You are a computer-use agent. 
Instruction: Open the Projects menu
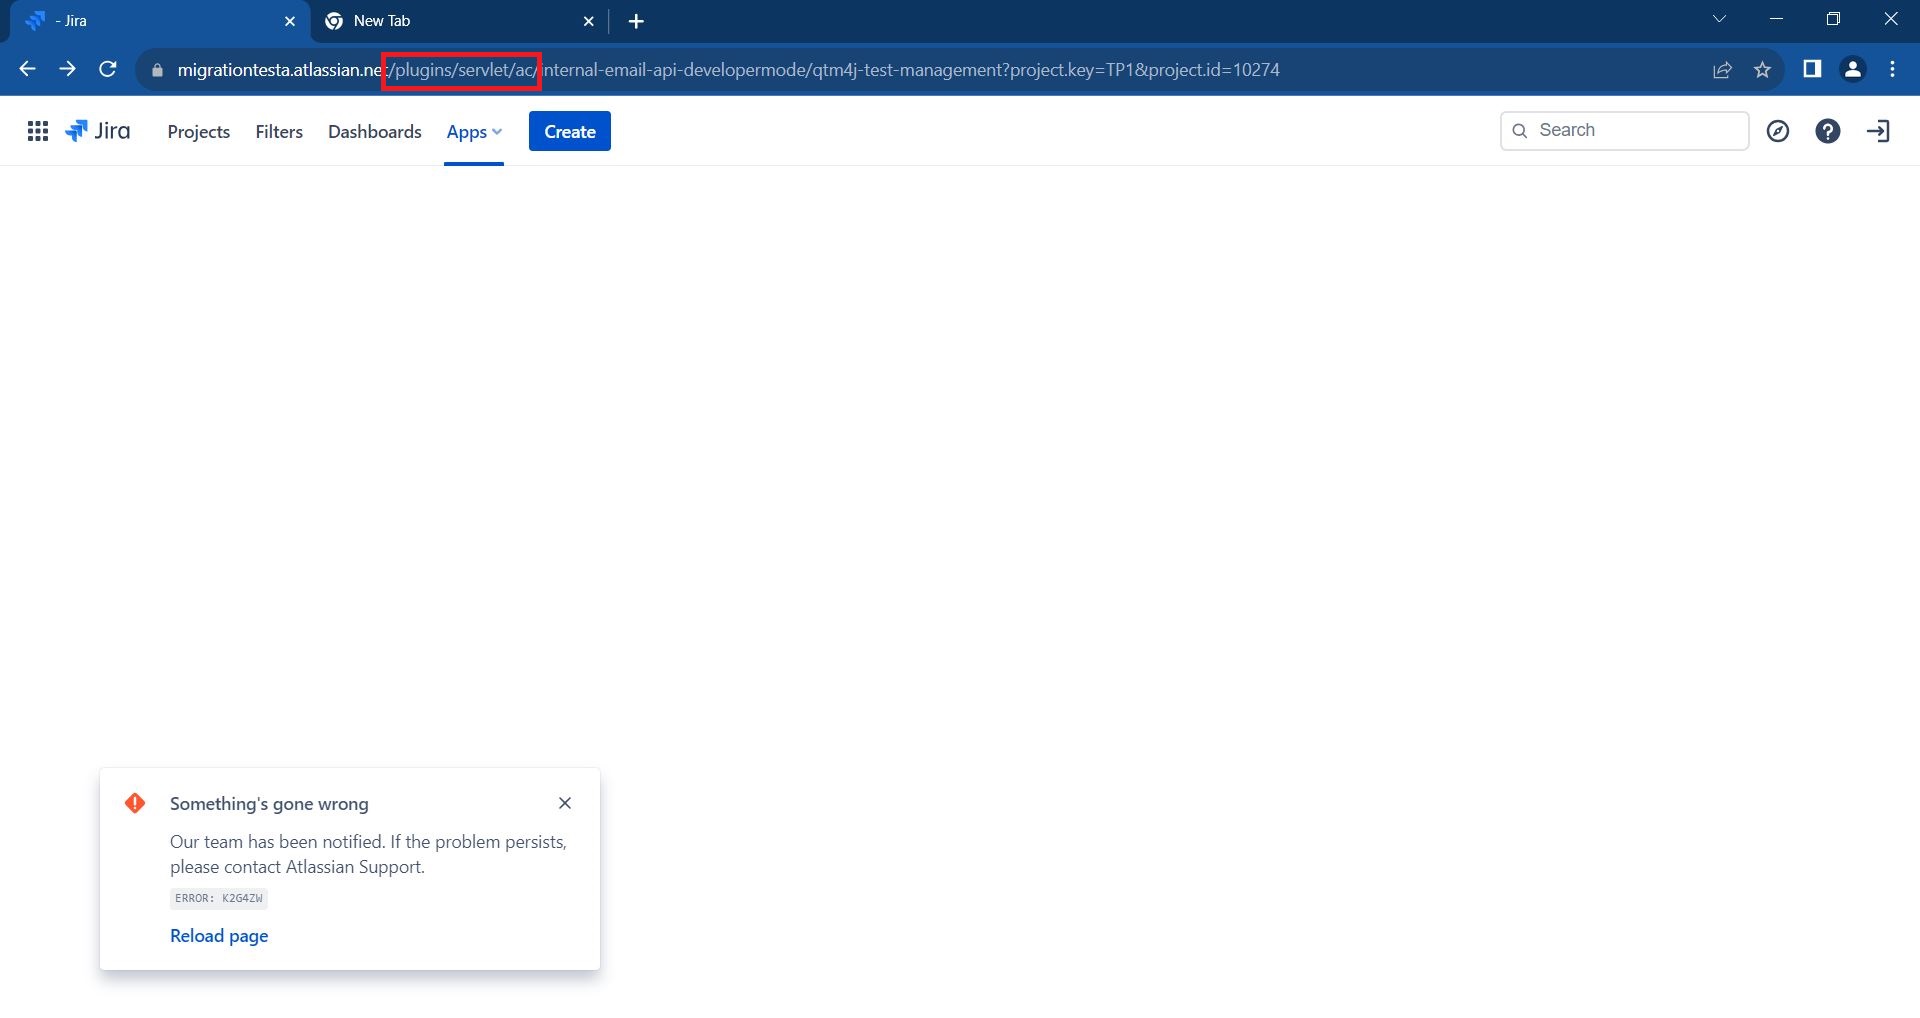(199, 131)
